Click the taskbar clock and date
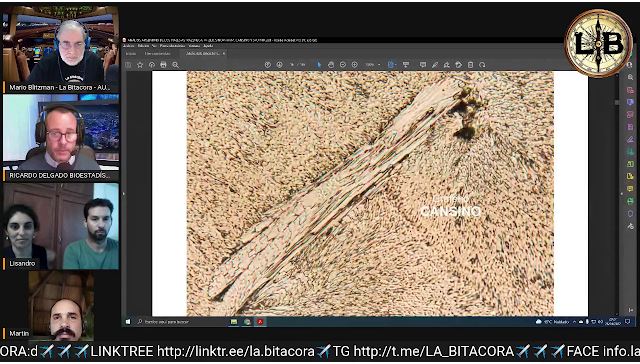This screenshot has width=640, height=364. [x=613, y=322]
